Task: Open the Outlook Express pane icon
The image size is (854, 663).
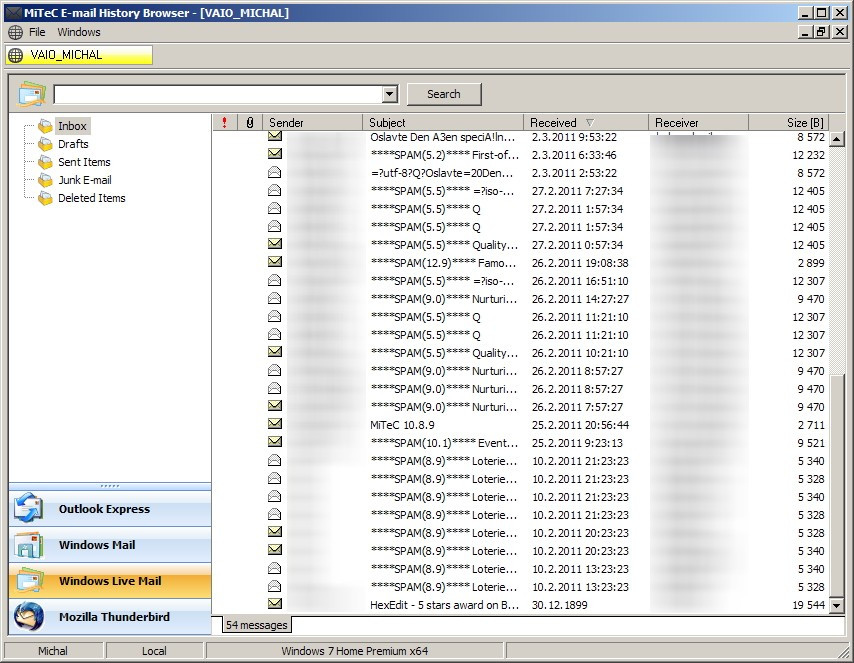Action: pyautogui.click(x=28, y=508)
